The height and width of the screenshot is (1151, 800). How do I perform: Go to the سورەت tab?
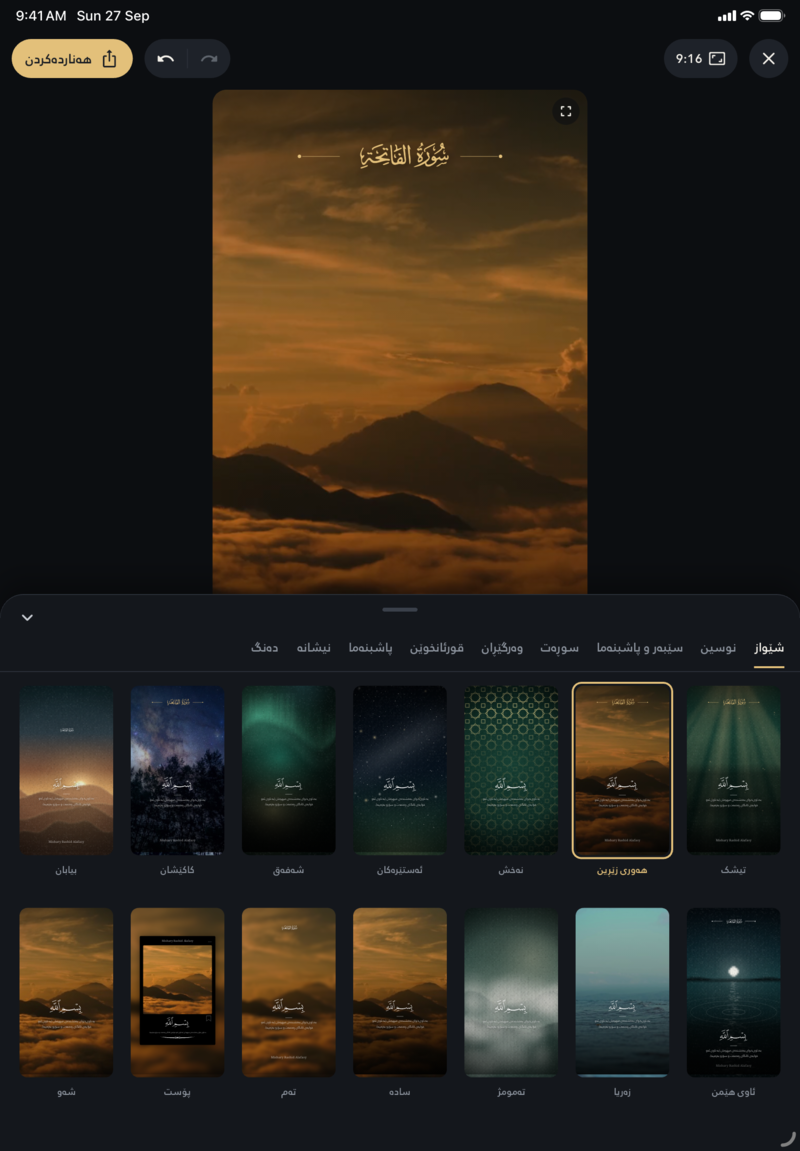(x=559, y=647)
